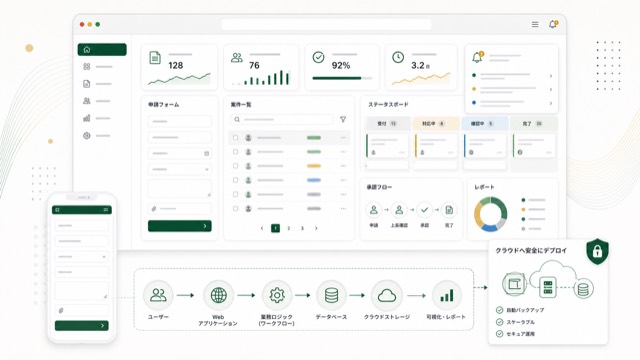Select page 1 button in the pagination
The image size is (640, 360).
[x=276, y=228]
